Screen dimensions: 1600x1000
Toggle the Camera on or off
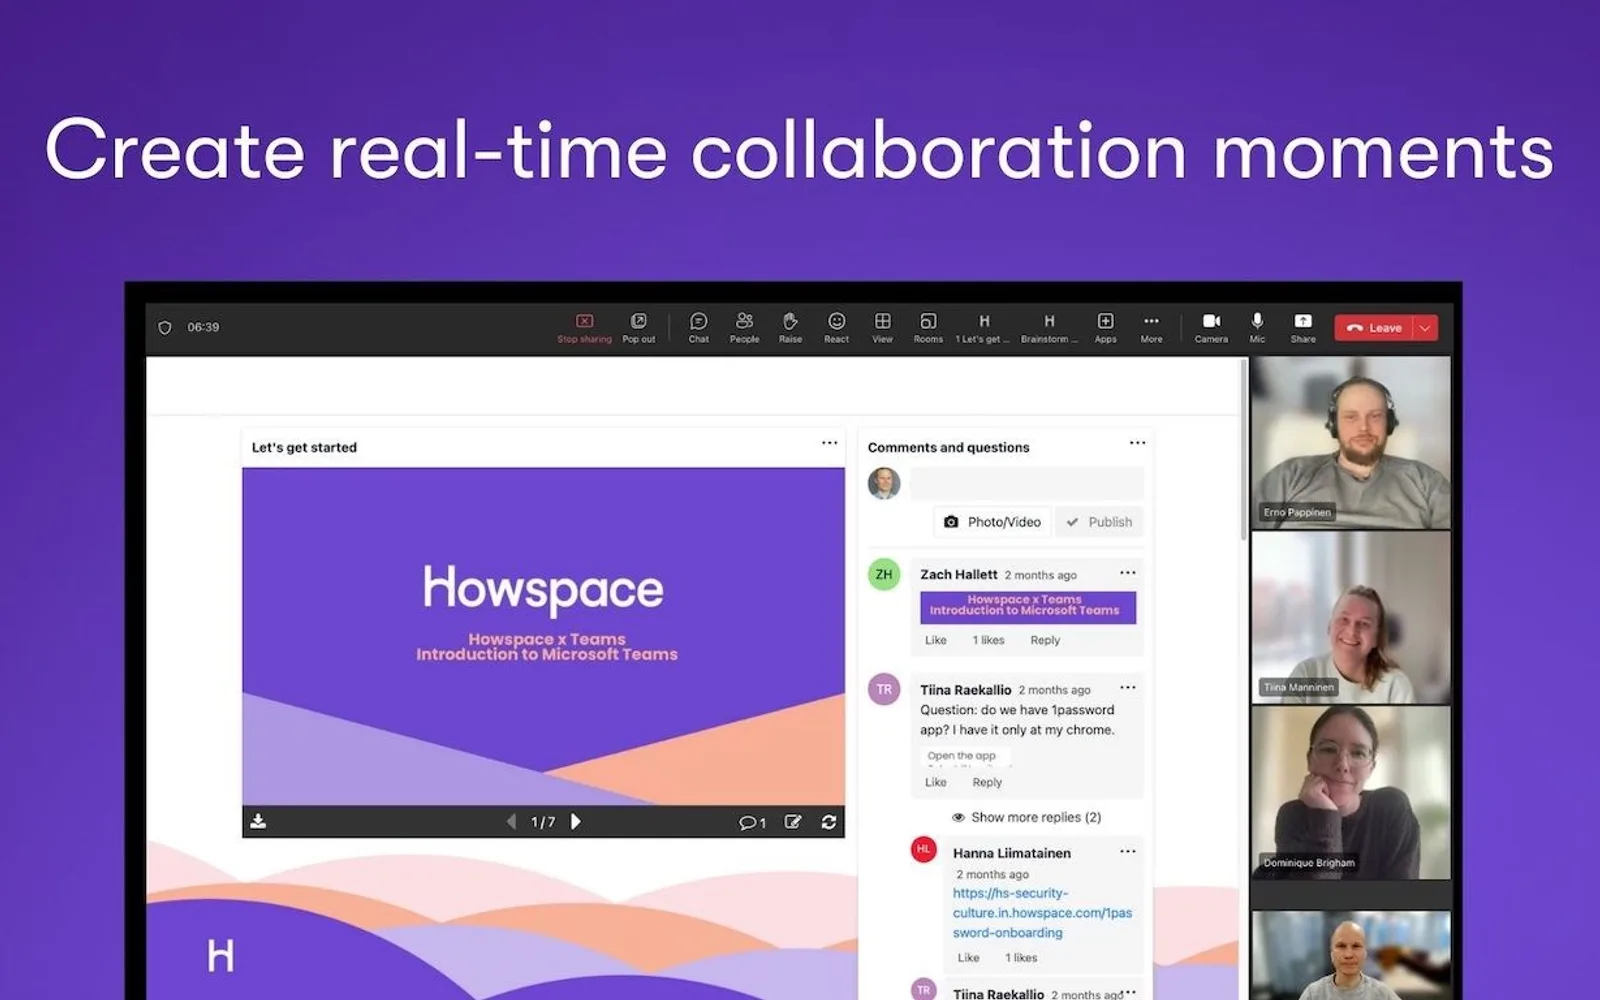click(x=1211, y=328)
